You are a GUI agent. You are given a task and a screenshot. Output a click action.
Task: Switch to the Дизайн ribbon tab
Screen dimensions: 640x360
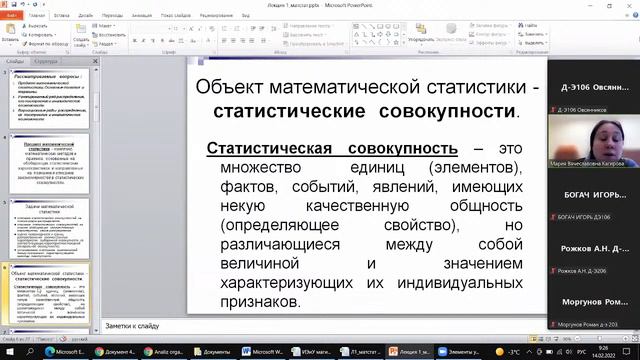pos(85,16)
